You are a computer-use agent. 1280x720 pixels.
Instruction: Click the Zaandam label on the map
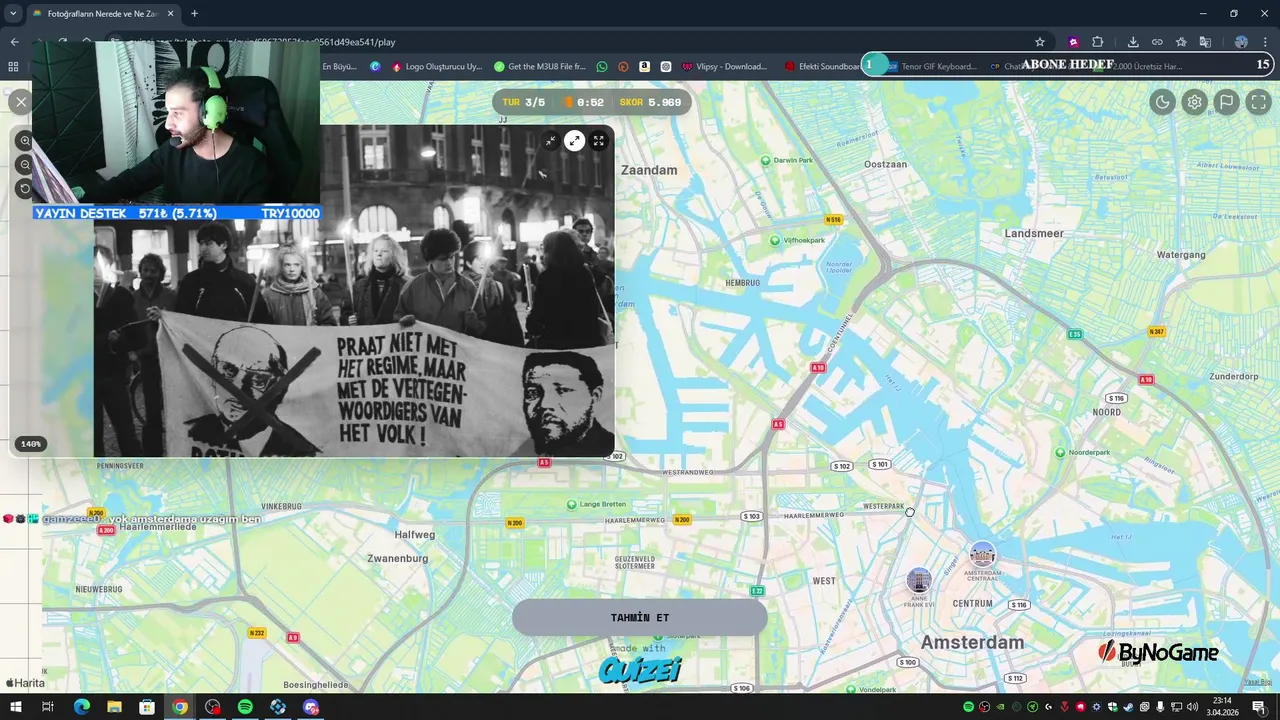[x=649, y=170]
